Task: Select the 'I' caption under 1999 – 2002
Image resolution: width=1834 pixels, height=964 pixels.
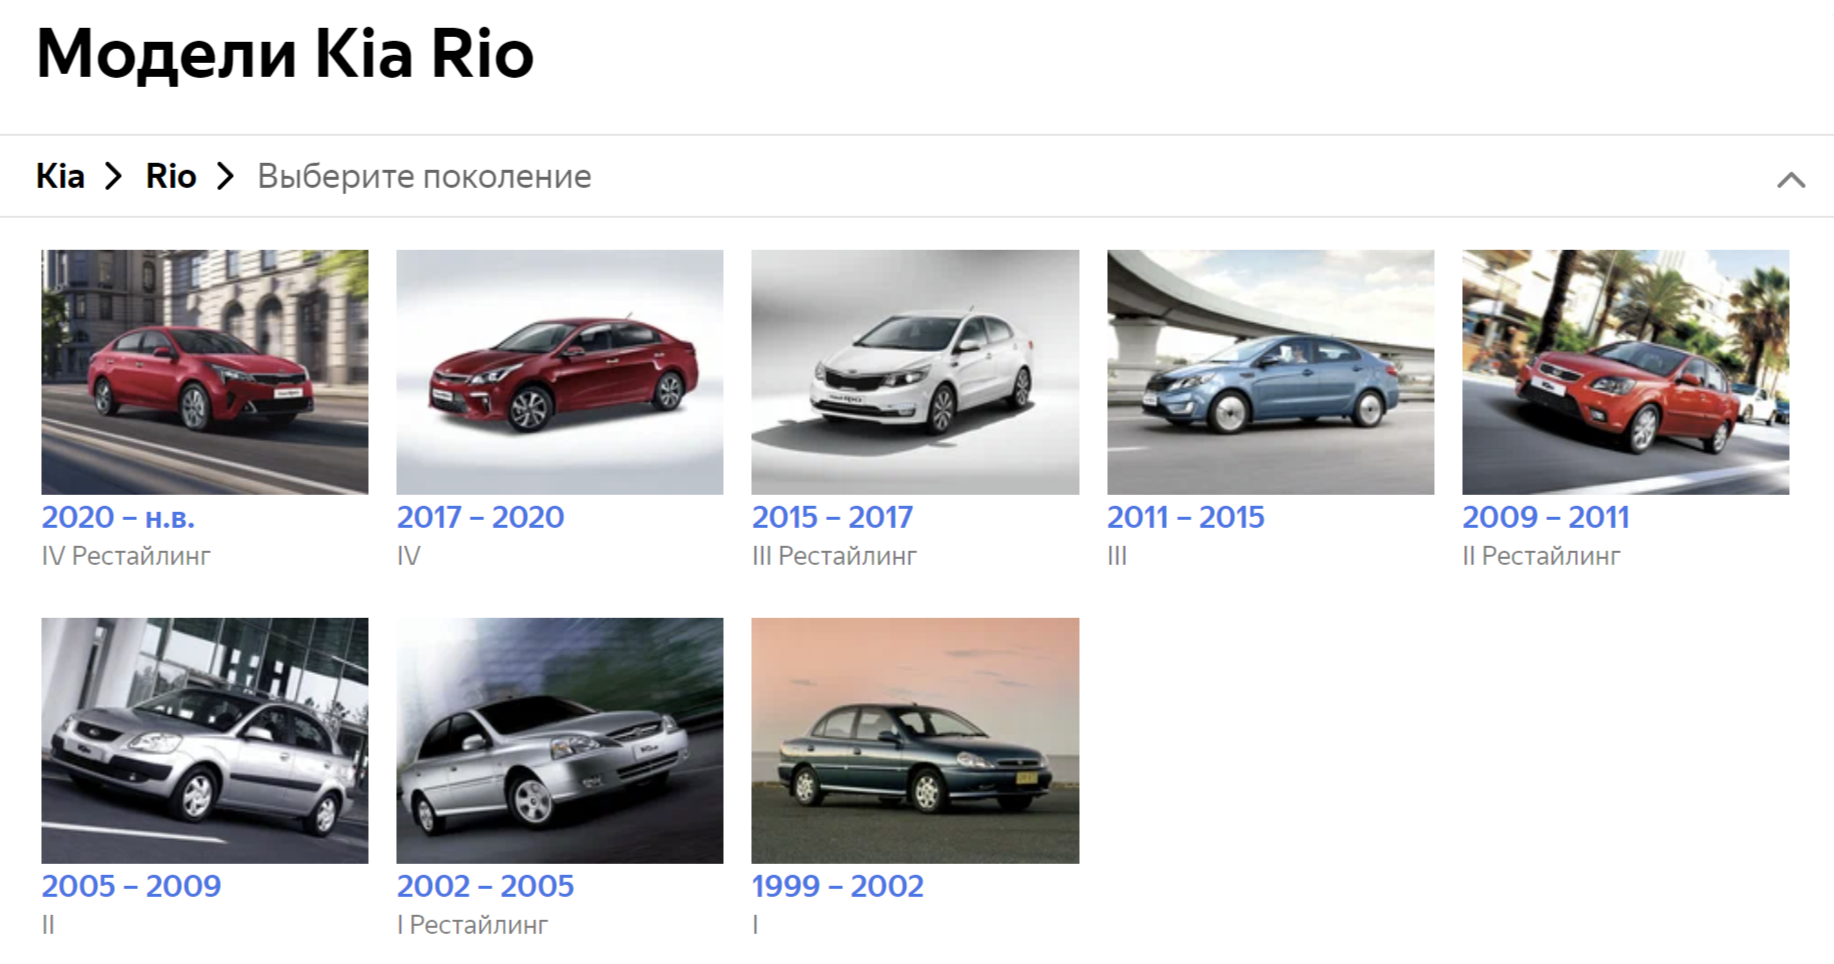Action: tap(755, 925)
